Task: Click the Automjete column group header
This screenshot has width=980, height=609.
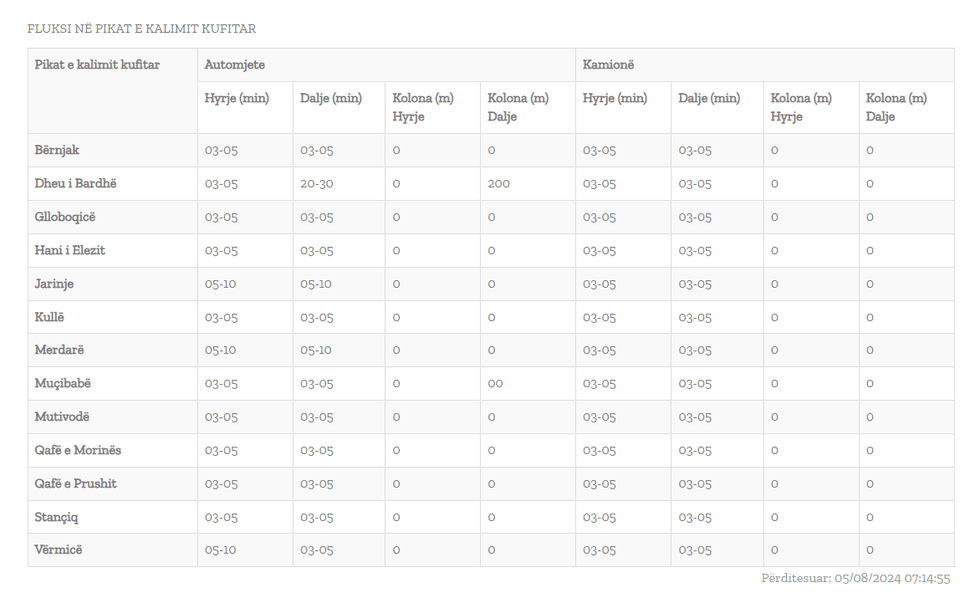Action: (235, 65)
